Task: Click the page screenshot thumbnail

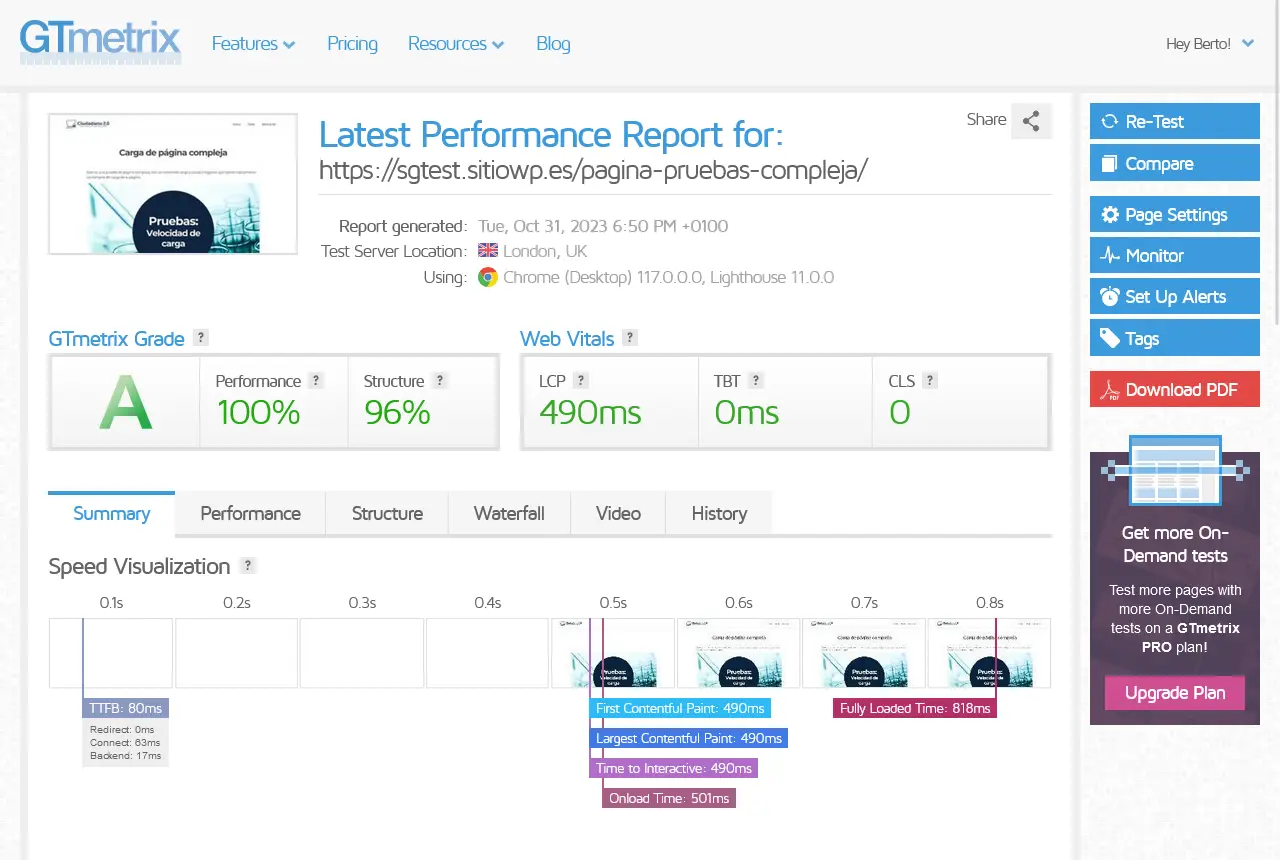Action: [x=173, y=184]
